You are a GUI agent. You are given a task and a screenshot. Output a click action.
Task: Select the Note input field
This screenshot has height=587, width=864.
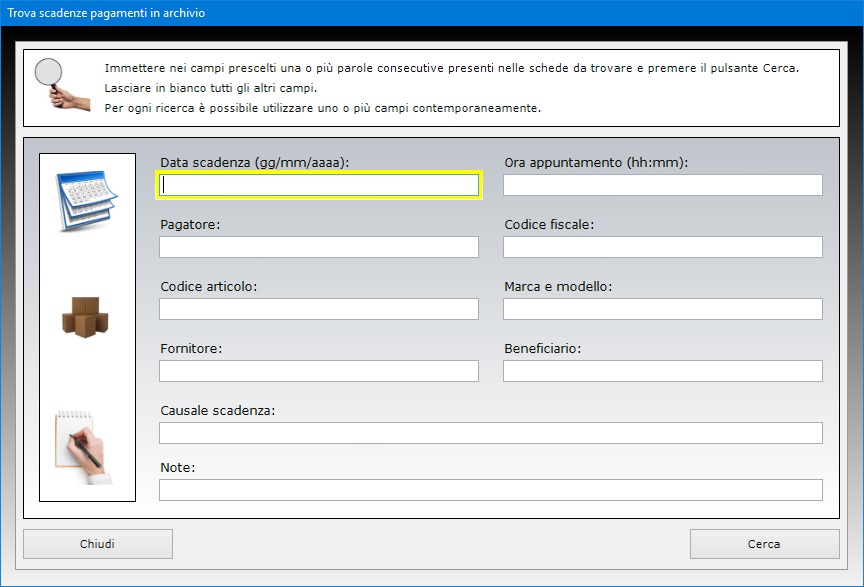pyautogui.click(x=490, y=490)
